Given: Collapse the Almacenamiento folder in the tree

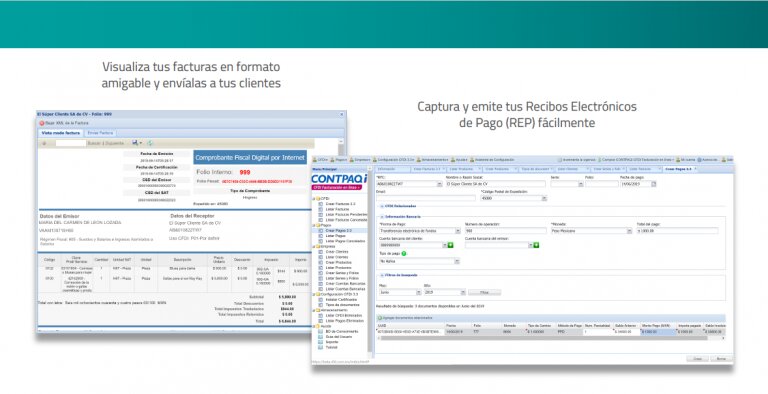Looking at the screenshot, I should point(314,310).
